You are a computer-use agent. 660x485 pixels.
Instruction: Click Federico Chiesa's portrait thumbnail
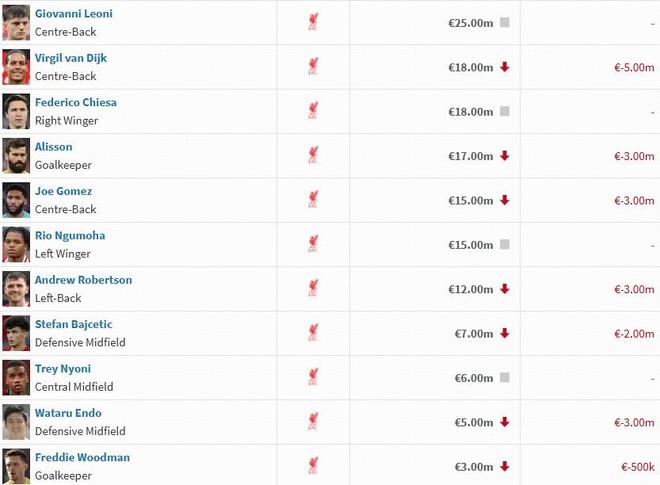16,111
